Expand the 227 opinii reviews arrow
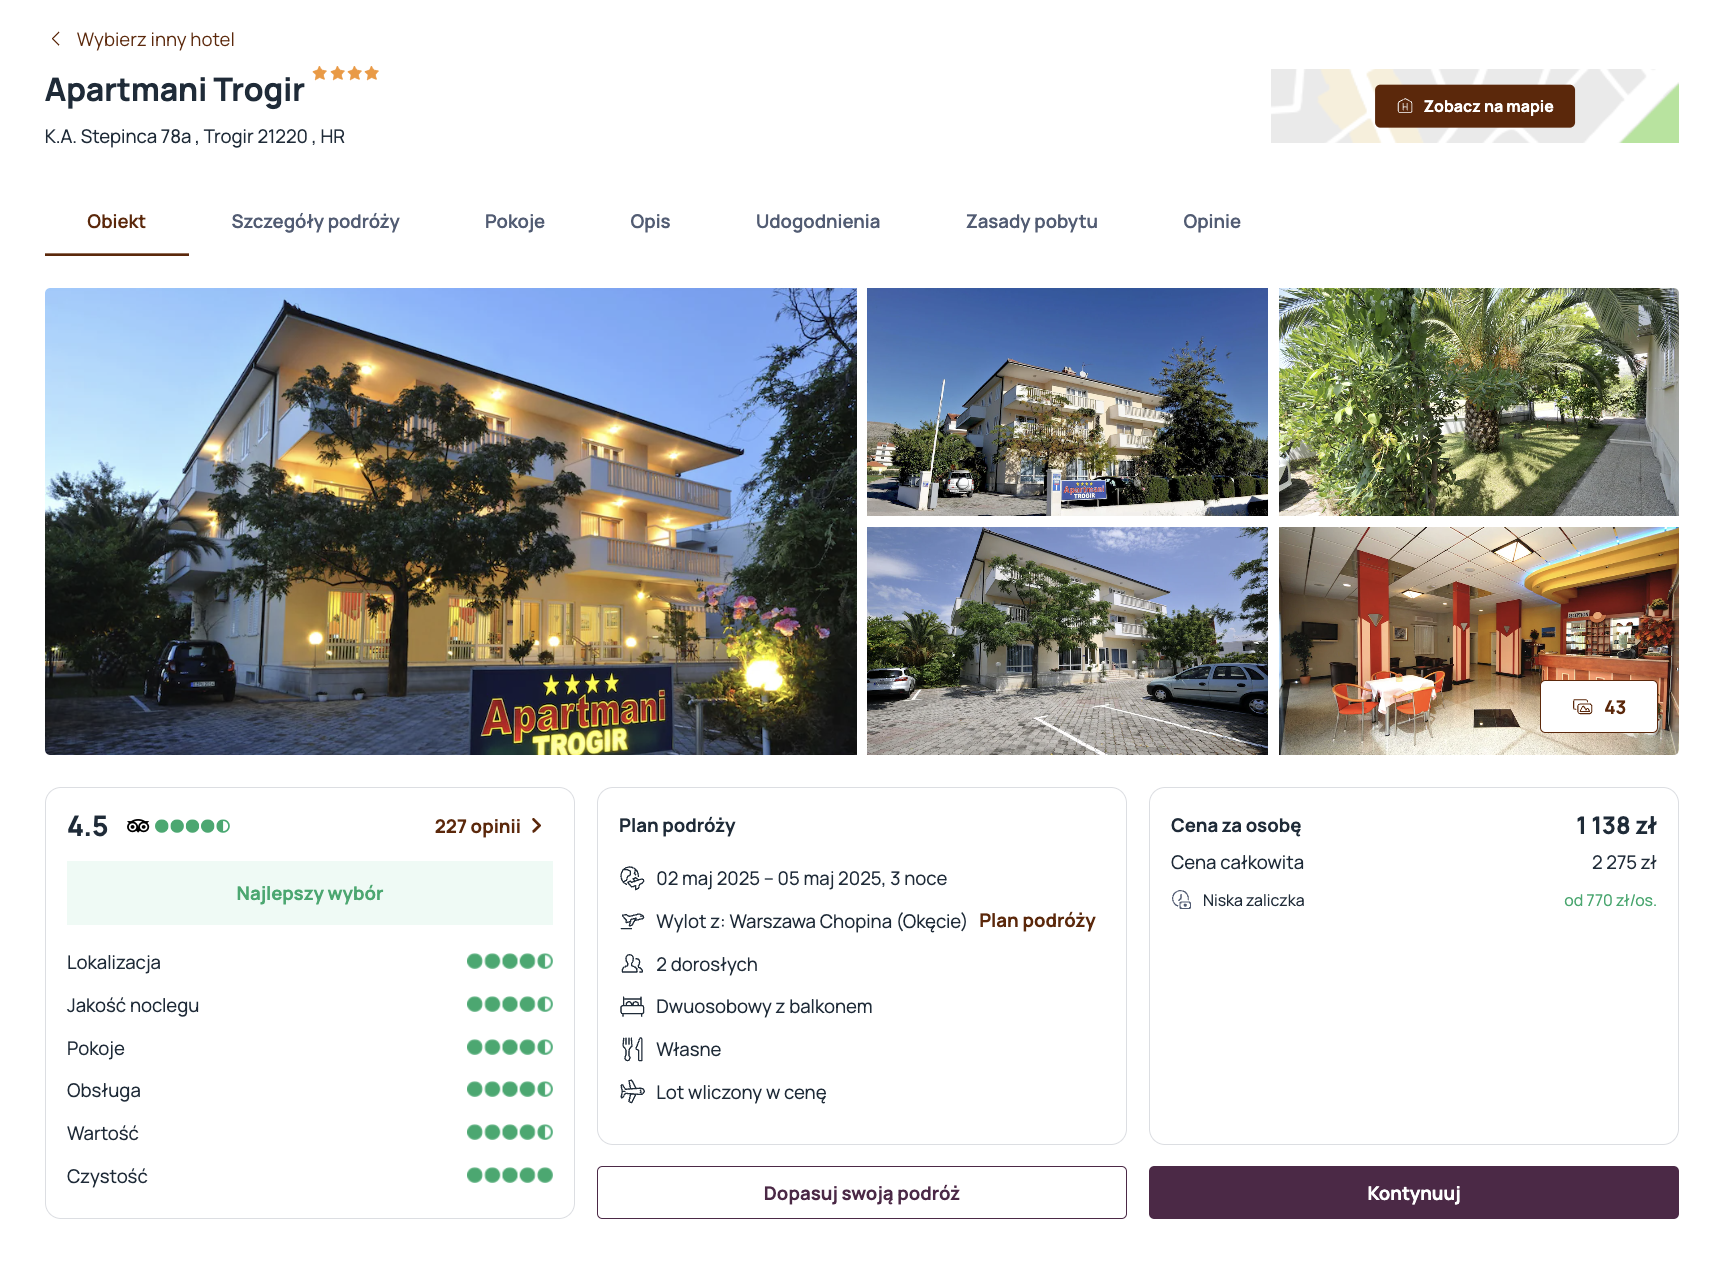The image size is (1728, 1266). coord(537,826)
